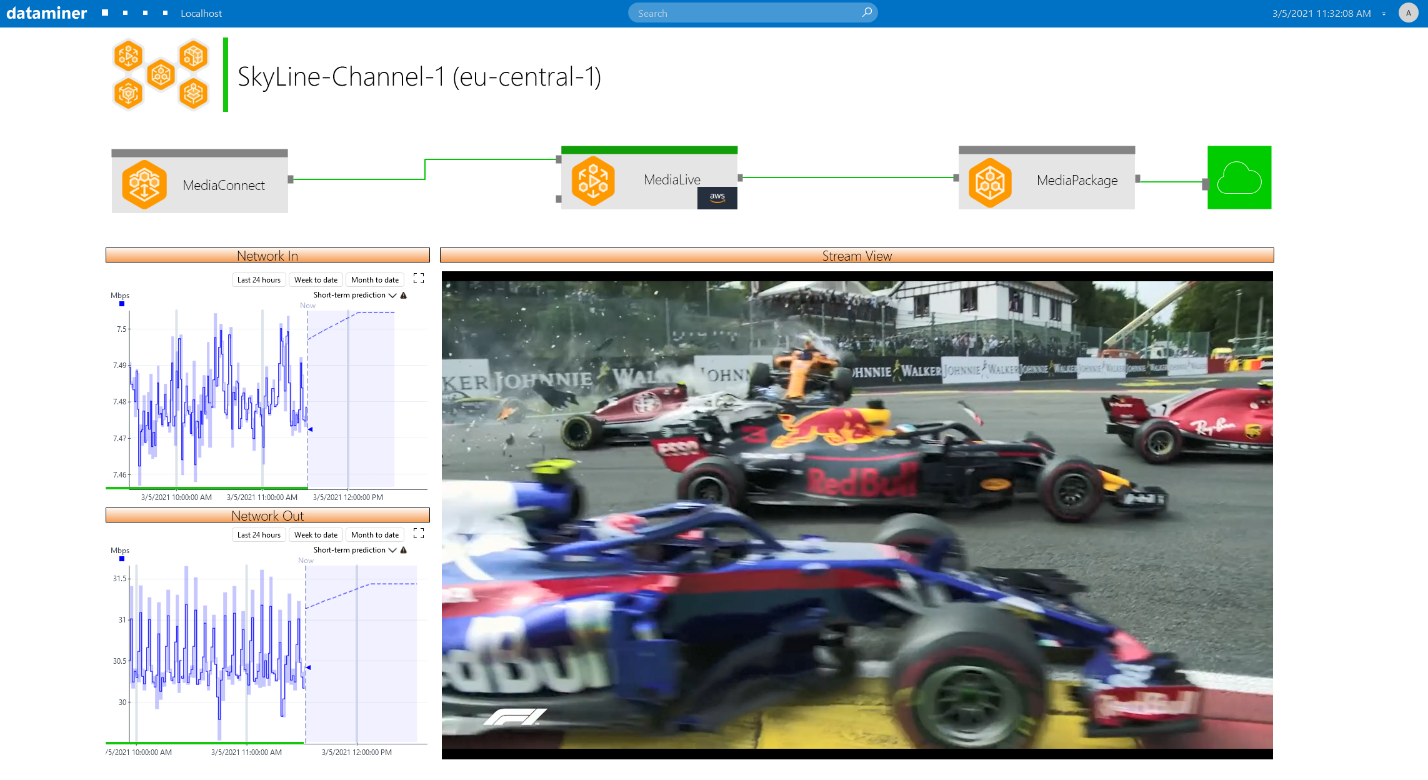1428x780 pixels.
Task: Show Week to date for Network Out
Action: 316,535
